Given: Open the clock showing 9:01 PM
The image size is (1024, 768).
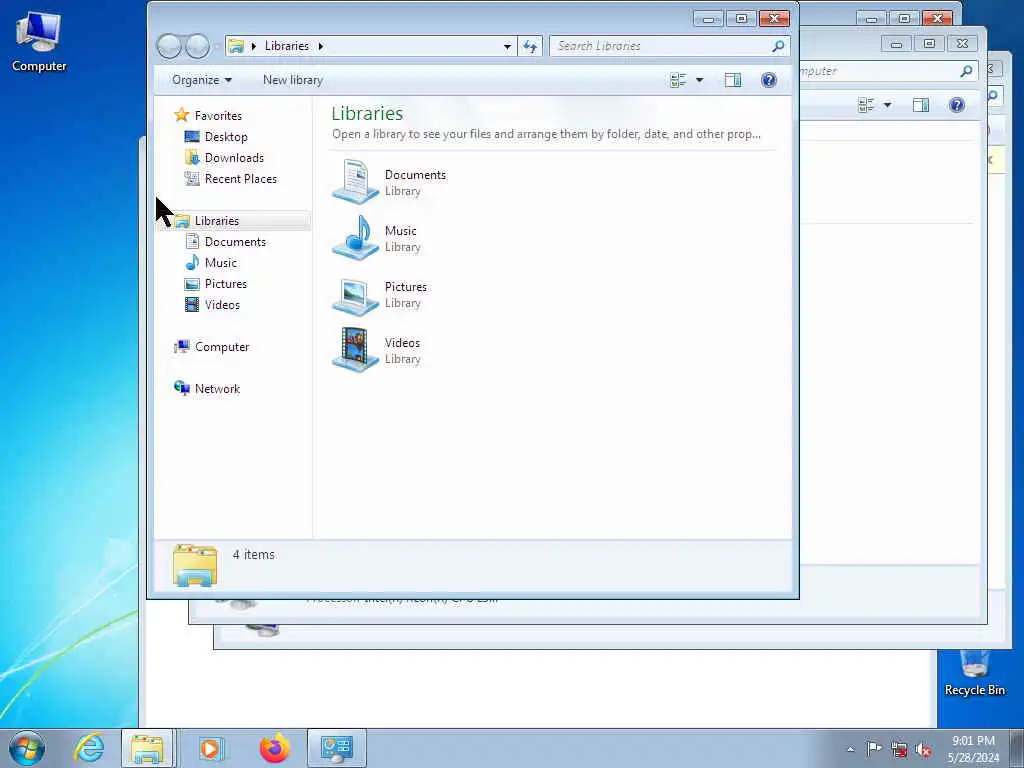Looking at the screenshot, I should 973,748.
